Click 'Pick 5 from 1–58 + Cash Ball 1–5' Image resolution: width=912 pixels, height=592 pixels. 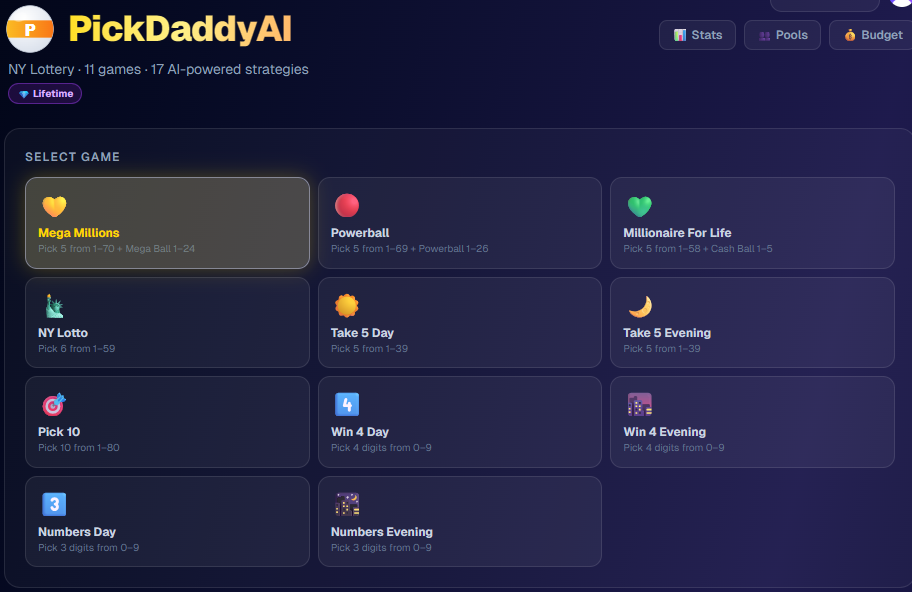point(698,249)
